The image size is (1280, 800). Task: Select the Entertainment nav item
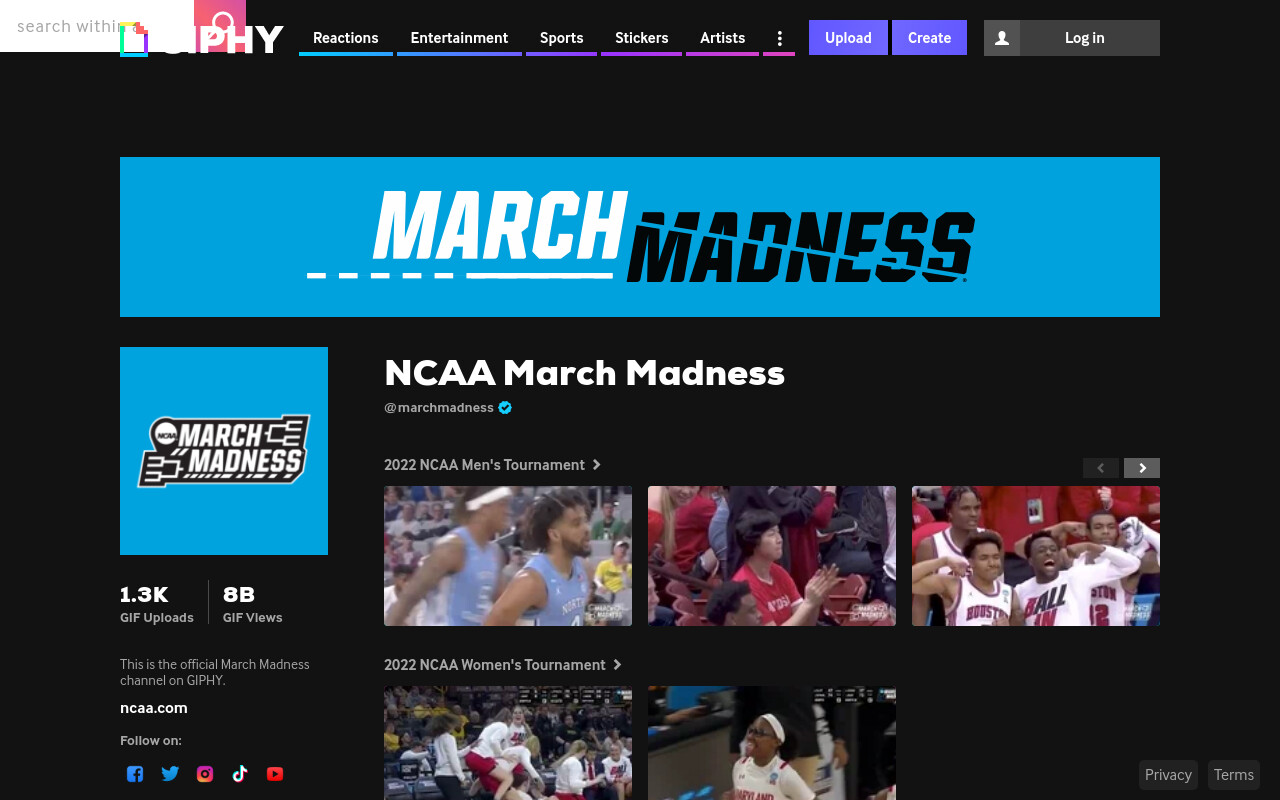(459, 38)
